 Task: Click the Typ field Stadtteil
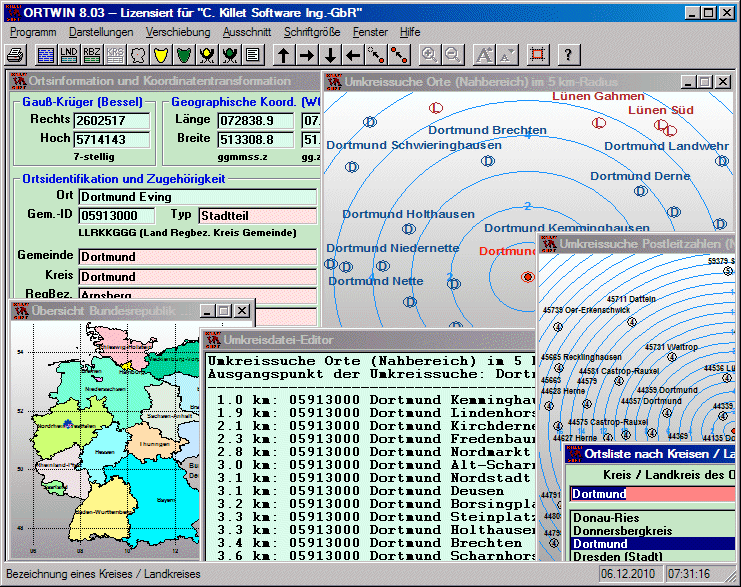pos(258,216)
